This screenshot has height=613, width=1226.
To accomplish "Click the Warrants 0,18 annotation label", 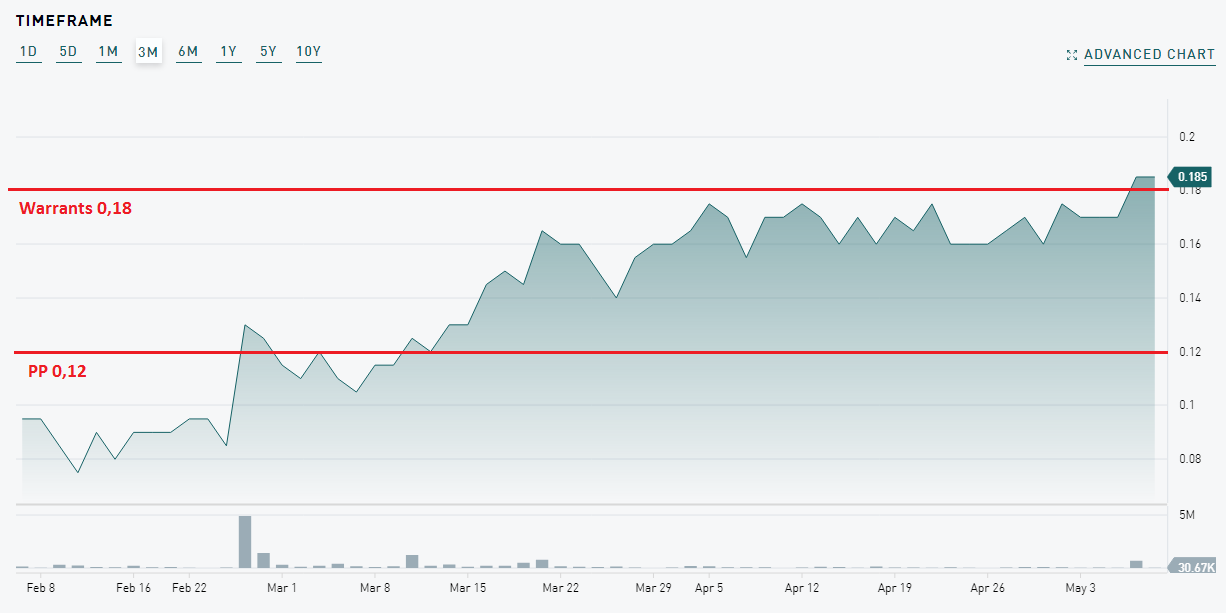I will pos(75,209).
